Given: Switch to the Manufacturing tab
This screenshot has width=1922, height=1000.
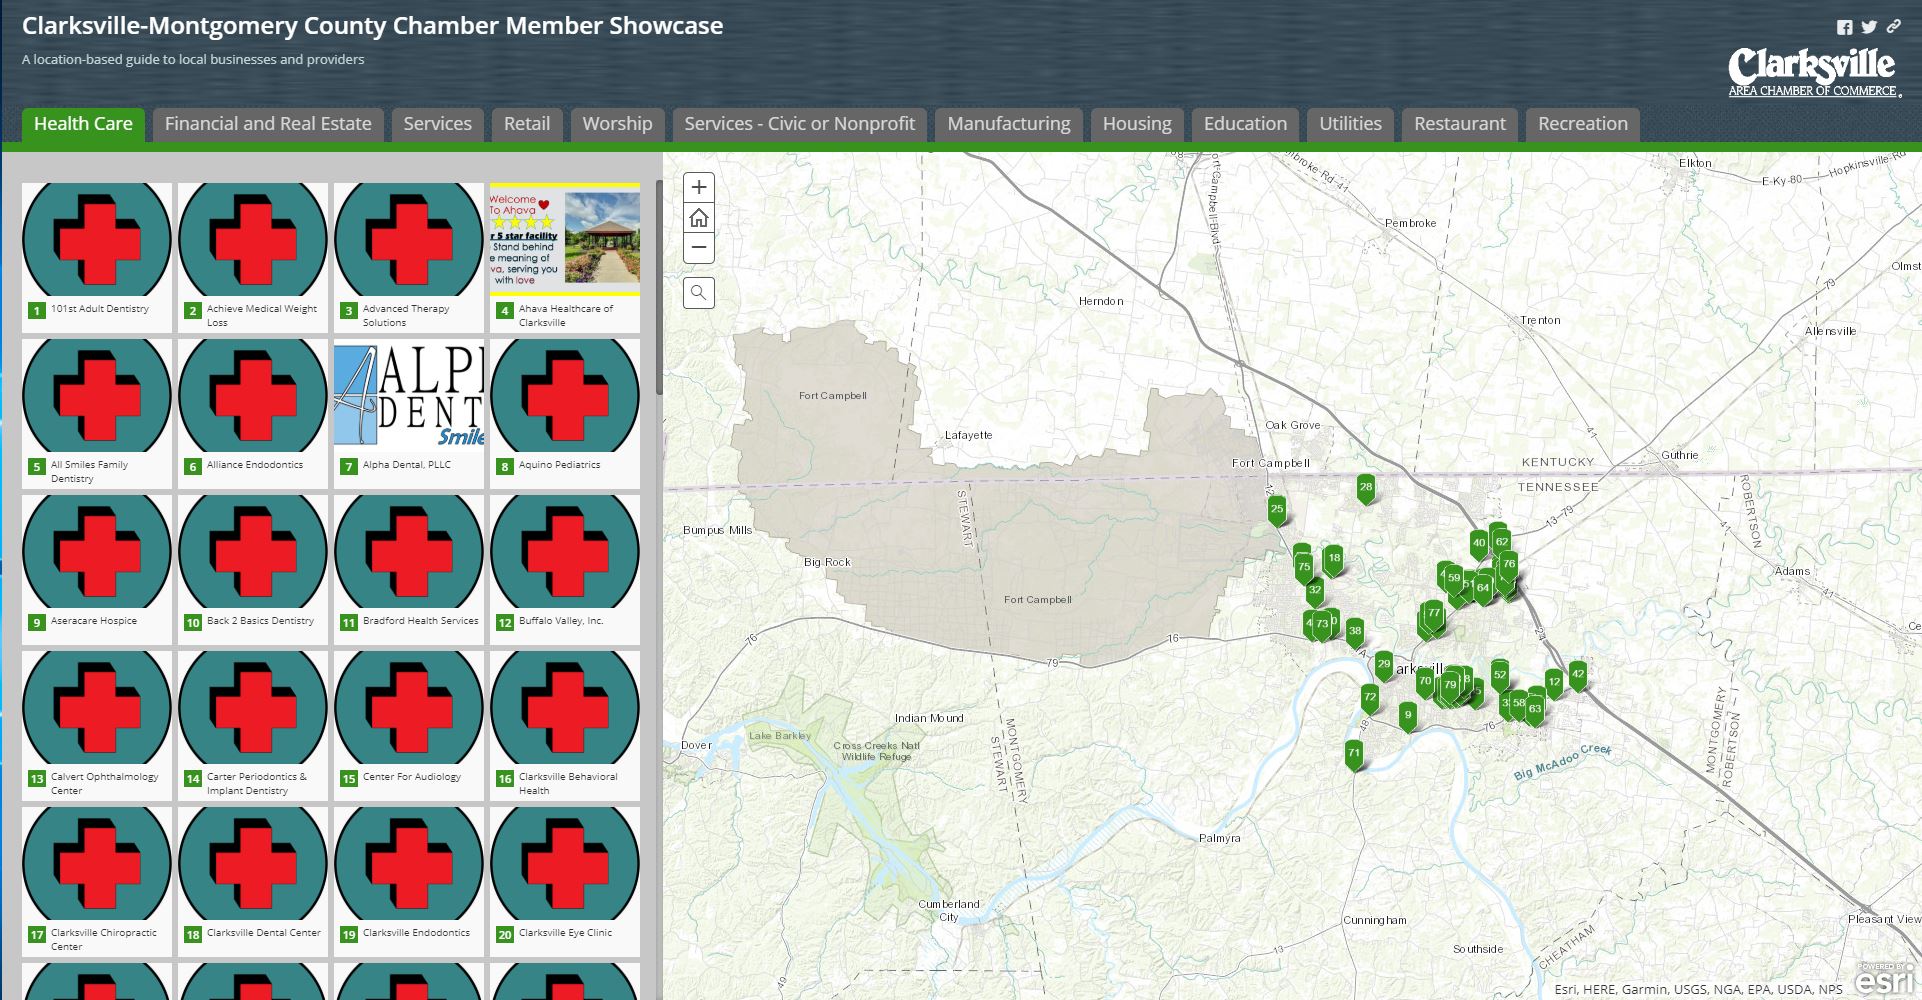Looking at the screenshot, I should [1009, 125].
